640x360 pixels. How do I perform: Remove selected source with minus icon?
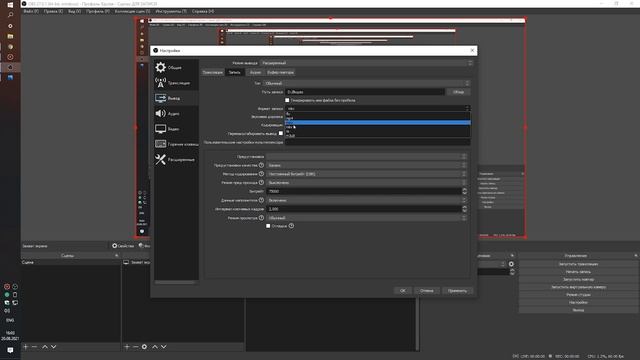point(136,347)
